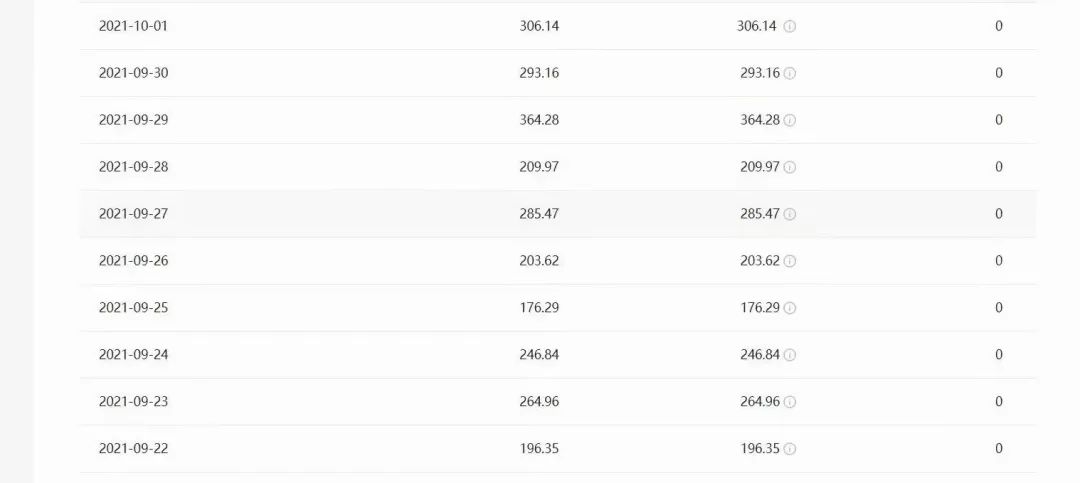Click the info icon beside 246.84
1080x483 pixels.
pos(790,355)
